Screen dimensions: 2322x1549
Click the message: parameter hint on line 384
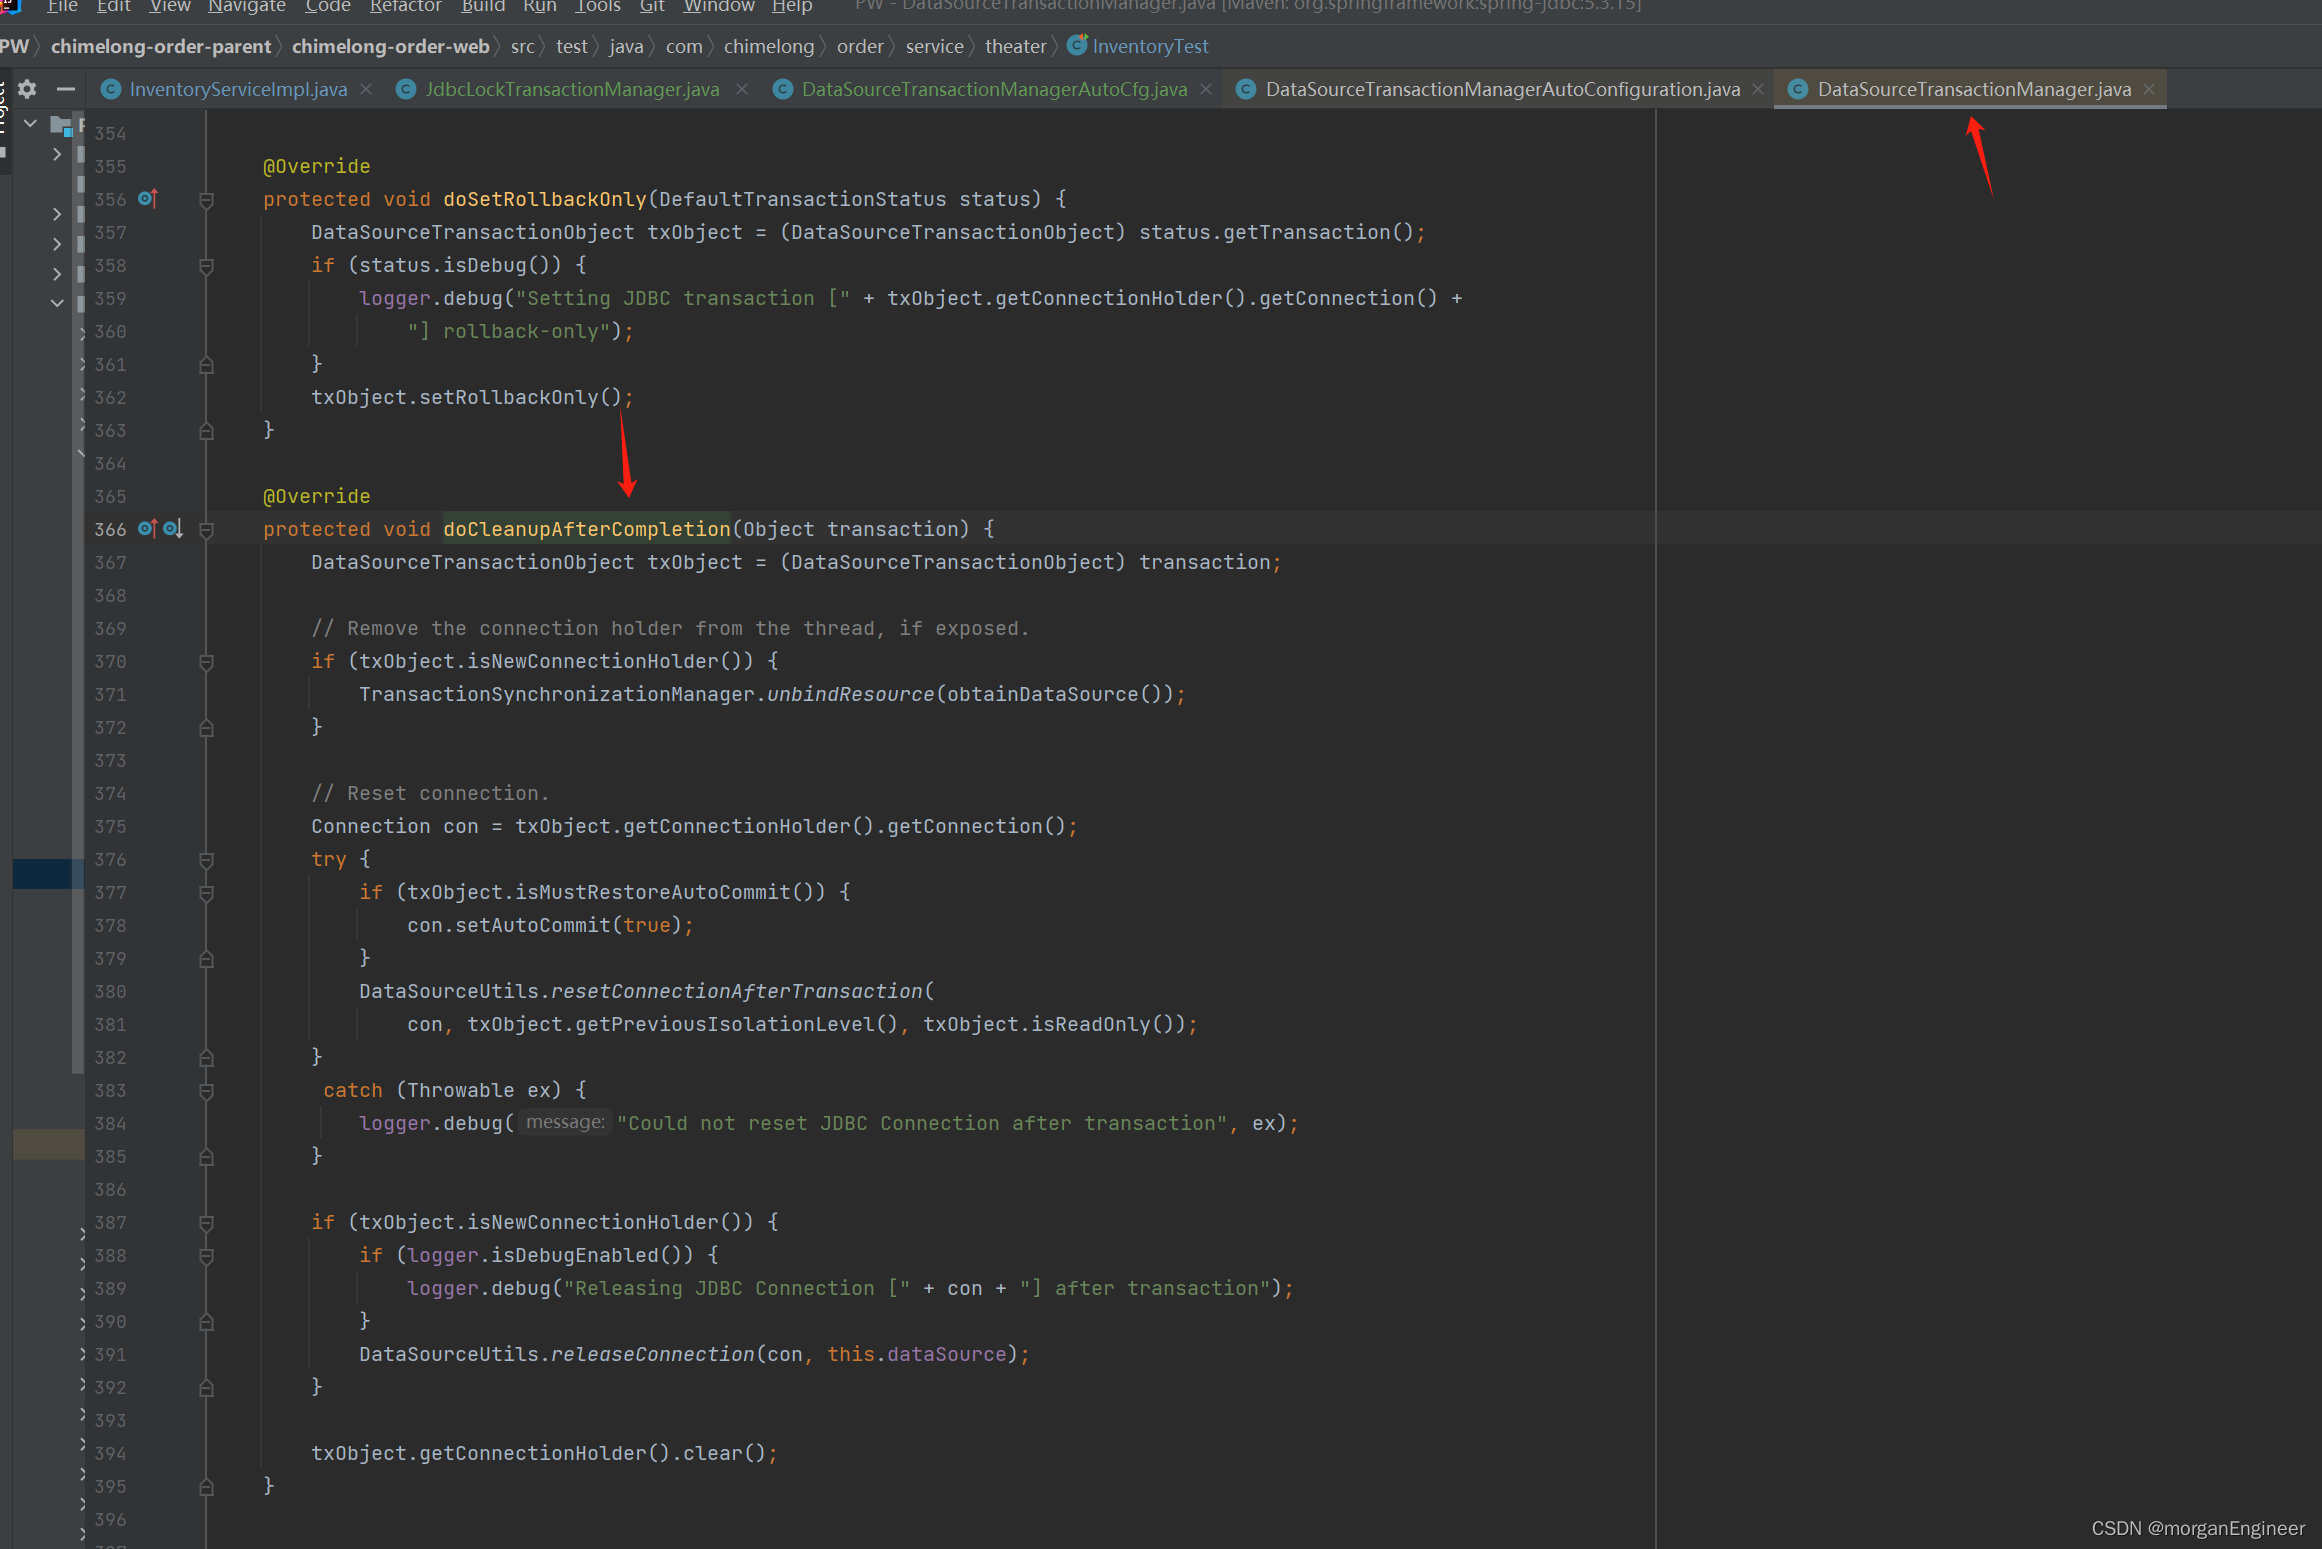coord(565,1122)
